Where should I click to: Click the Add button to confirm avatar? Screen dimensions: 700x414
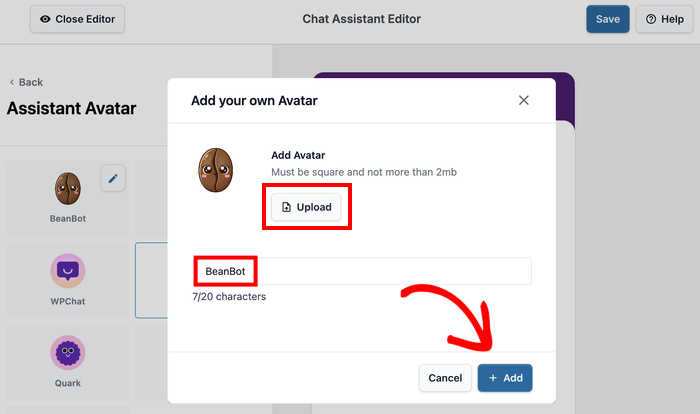[505, 378]
